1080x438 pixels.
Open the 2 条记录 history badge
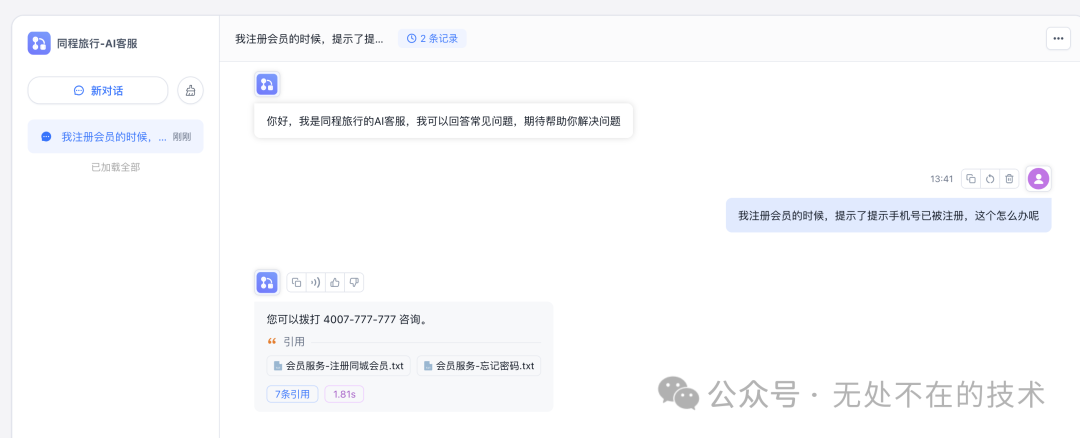[432, 39]
